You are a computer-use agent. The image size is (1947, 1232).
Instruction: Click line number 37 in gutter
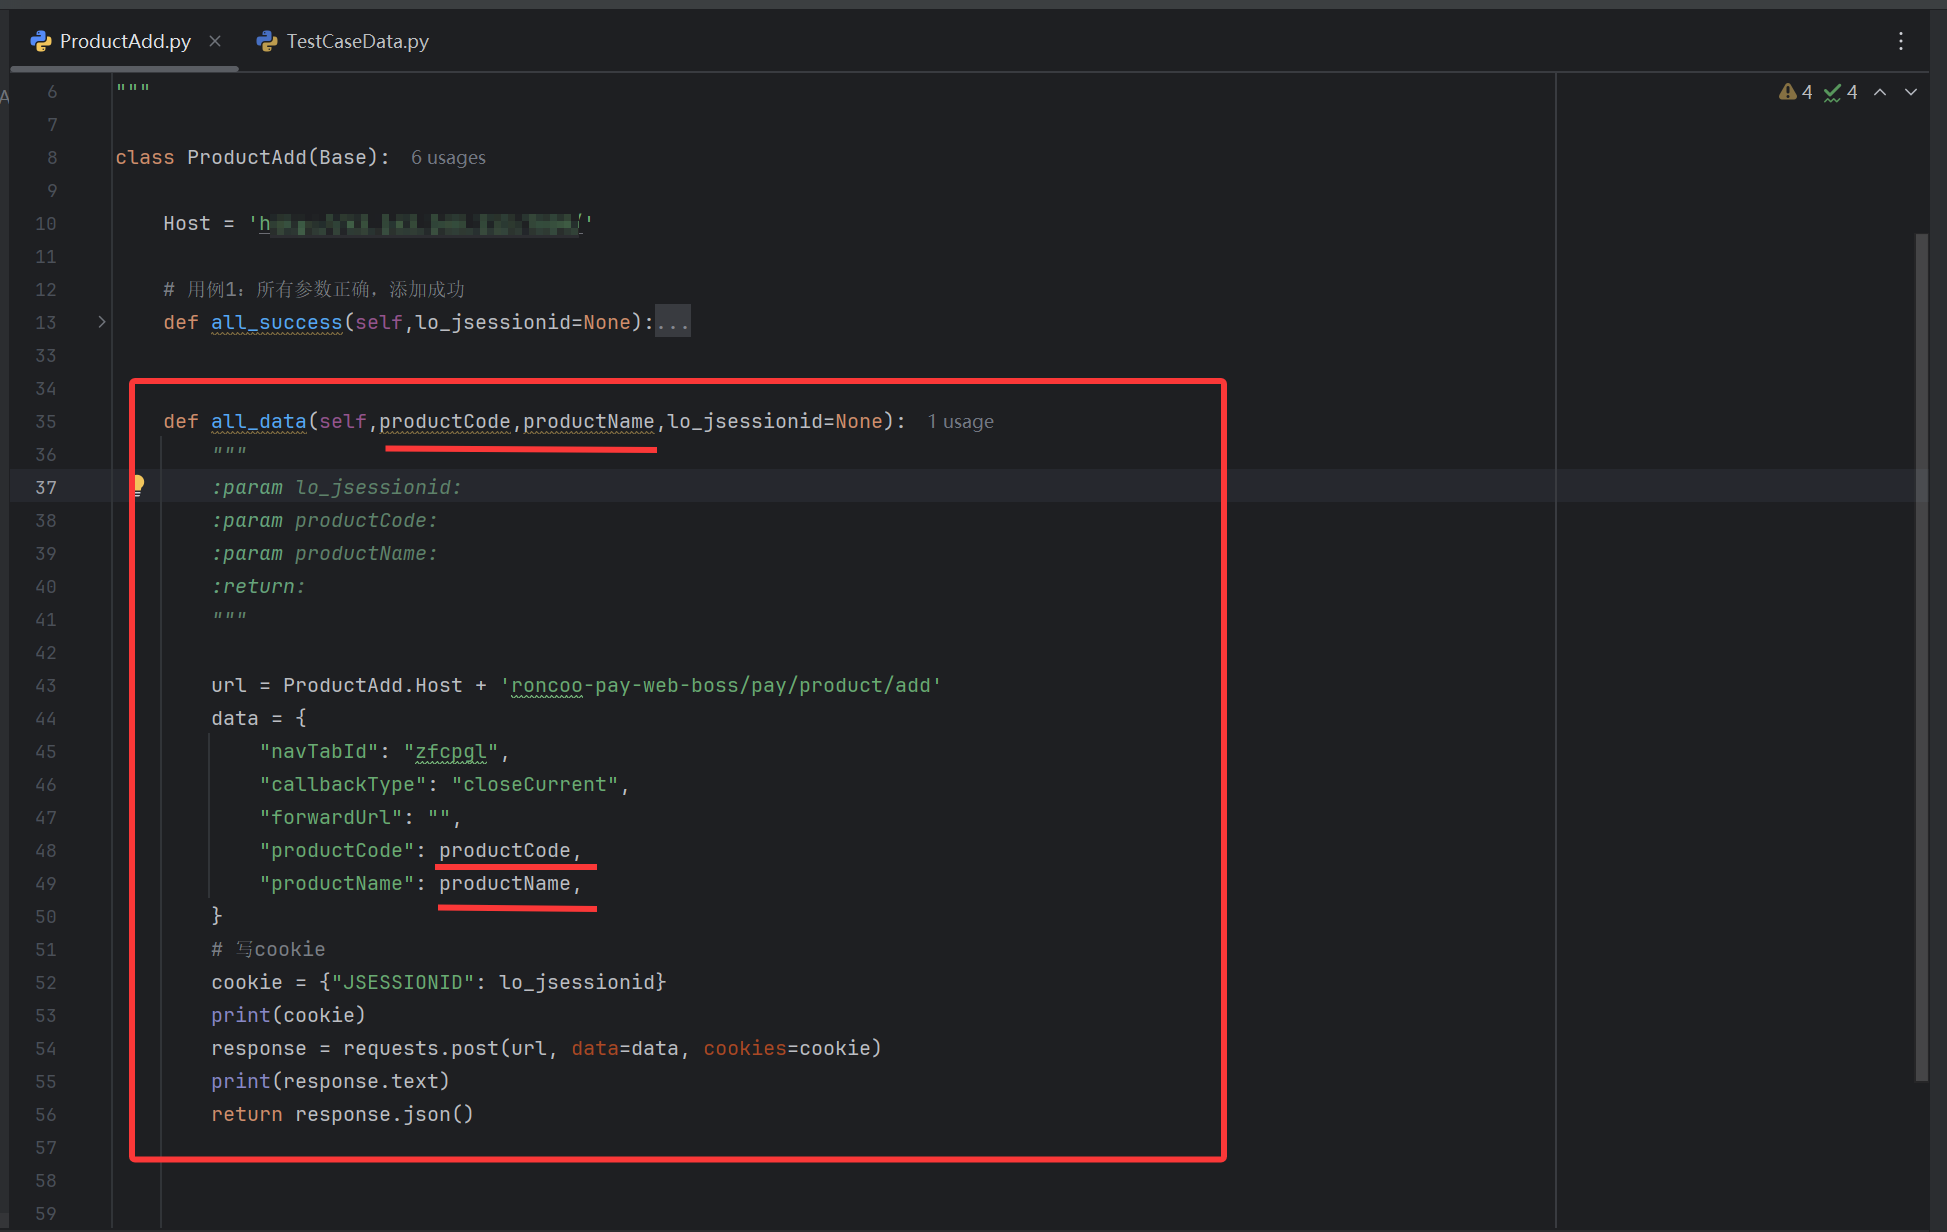pyautogui.click(x=46, y=487)
